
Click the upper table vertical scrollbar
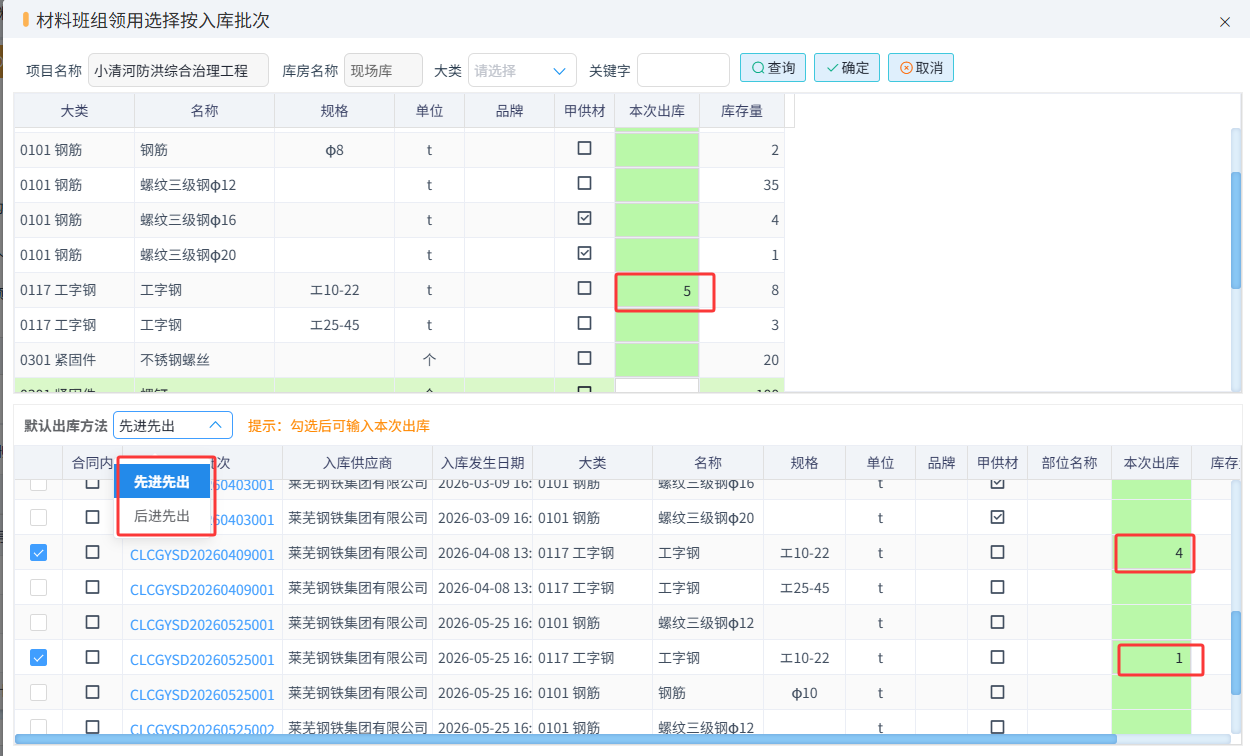click(x=1236, y=230)
